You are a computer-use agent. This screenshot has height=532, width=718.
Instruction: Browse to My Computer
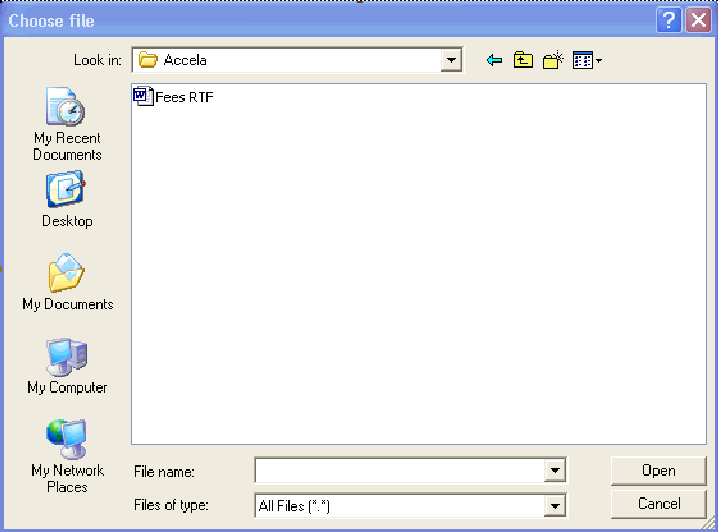click(x=67, y=366)
